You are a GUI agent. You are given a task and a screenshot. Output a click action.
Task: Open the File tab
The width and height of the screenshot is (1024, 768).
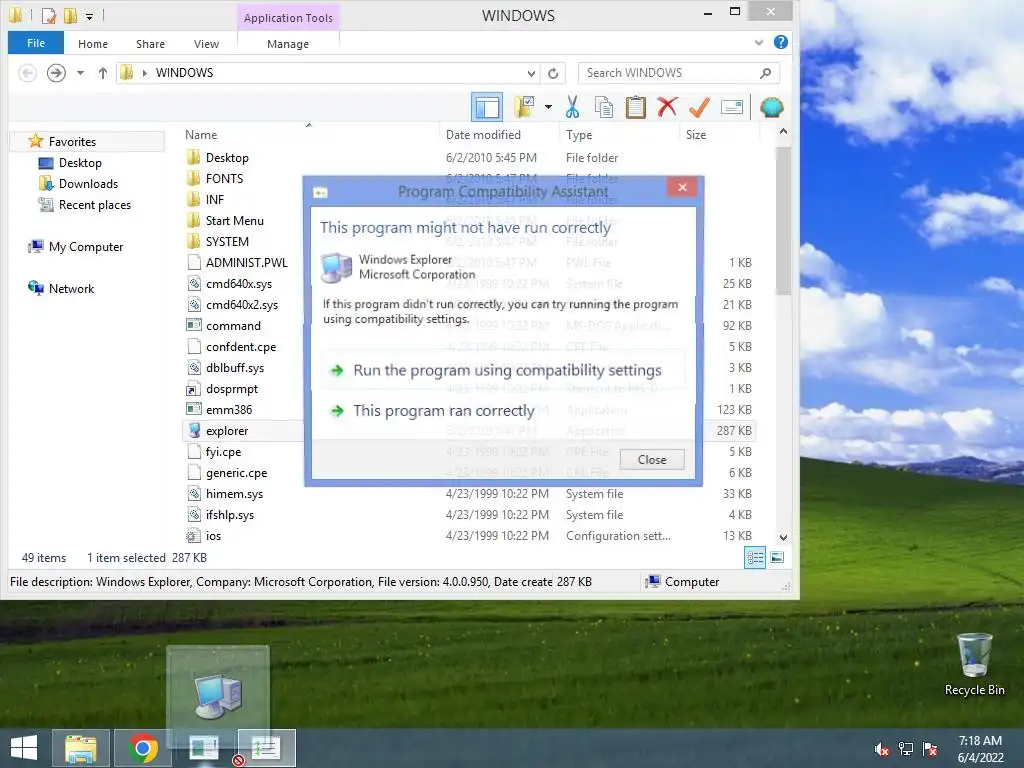click(x=36, y=43)
